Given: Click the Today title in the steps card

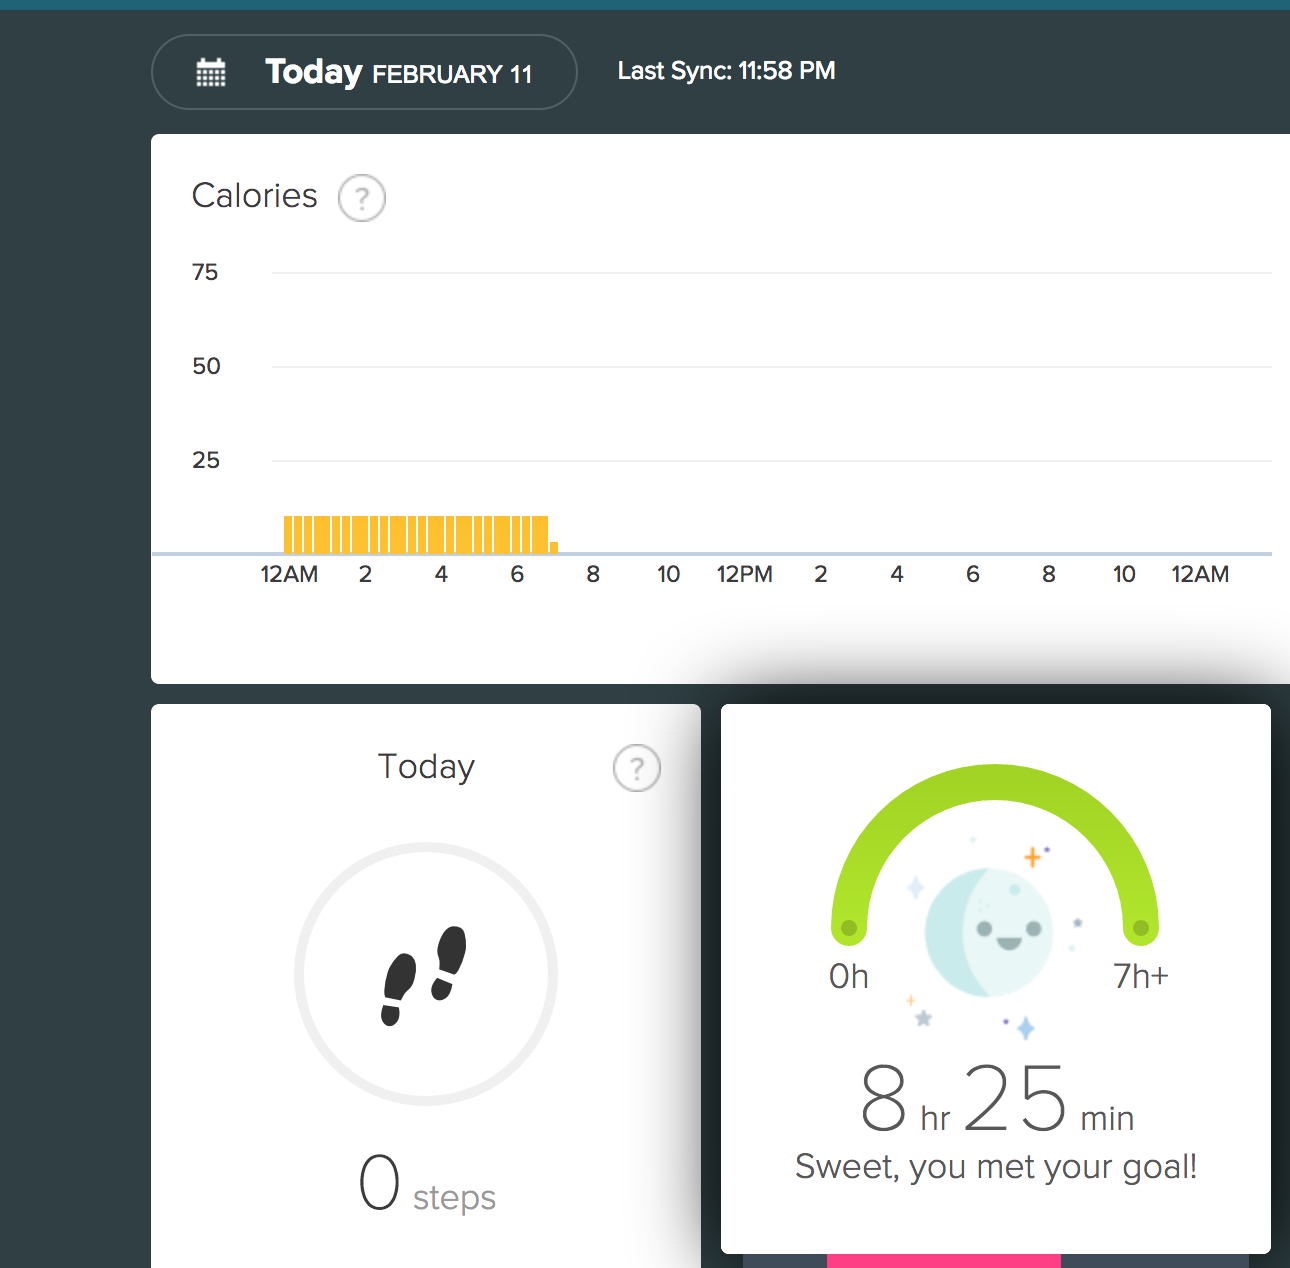Looking at the screenshot, I should coord(426,767).
